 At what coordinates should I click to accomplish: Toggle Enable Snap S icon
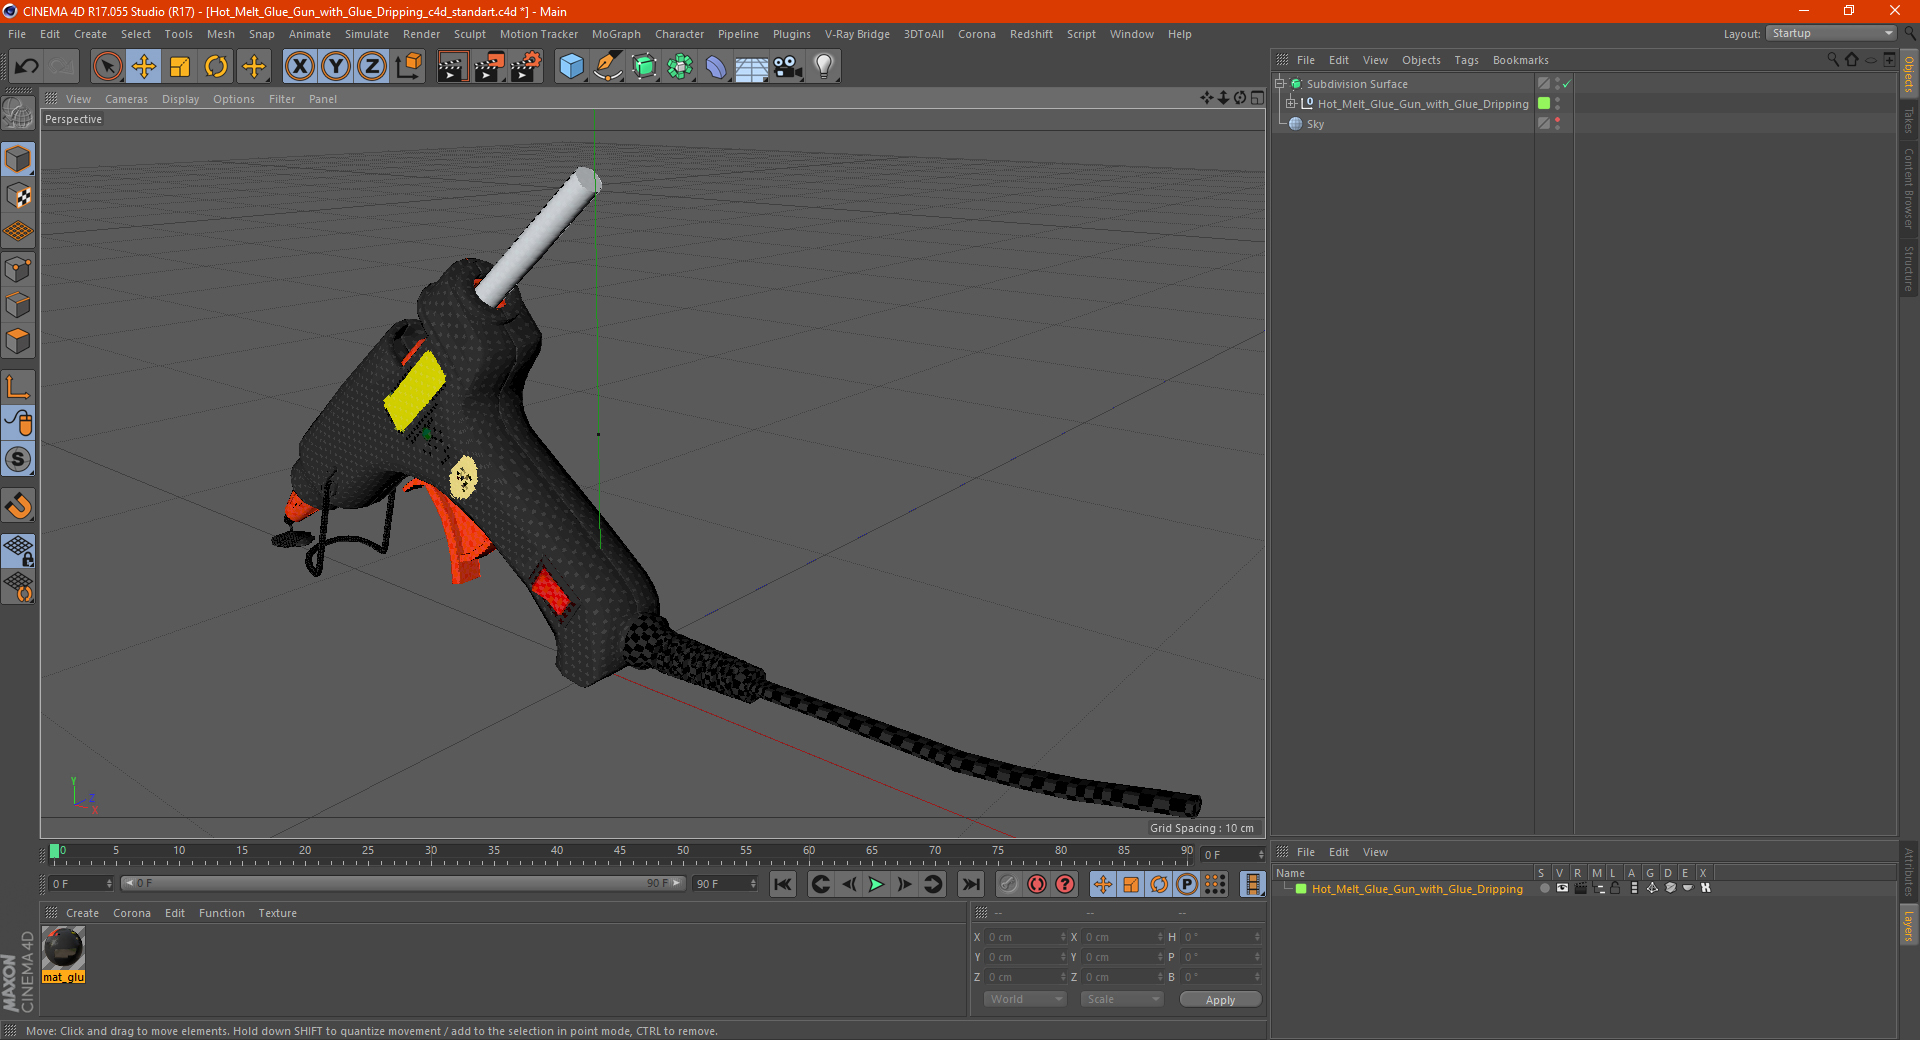click(x=18, y=460)
